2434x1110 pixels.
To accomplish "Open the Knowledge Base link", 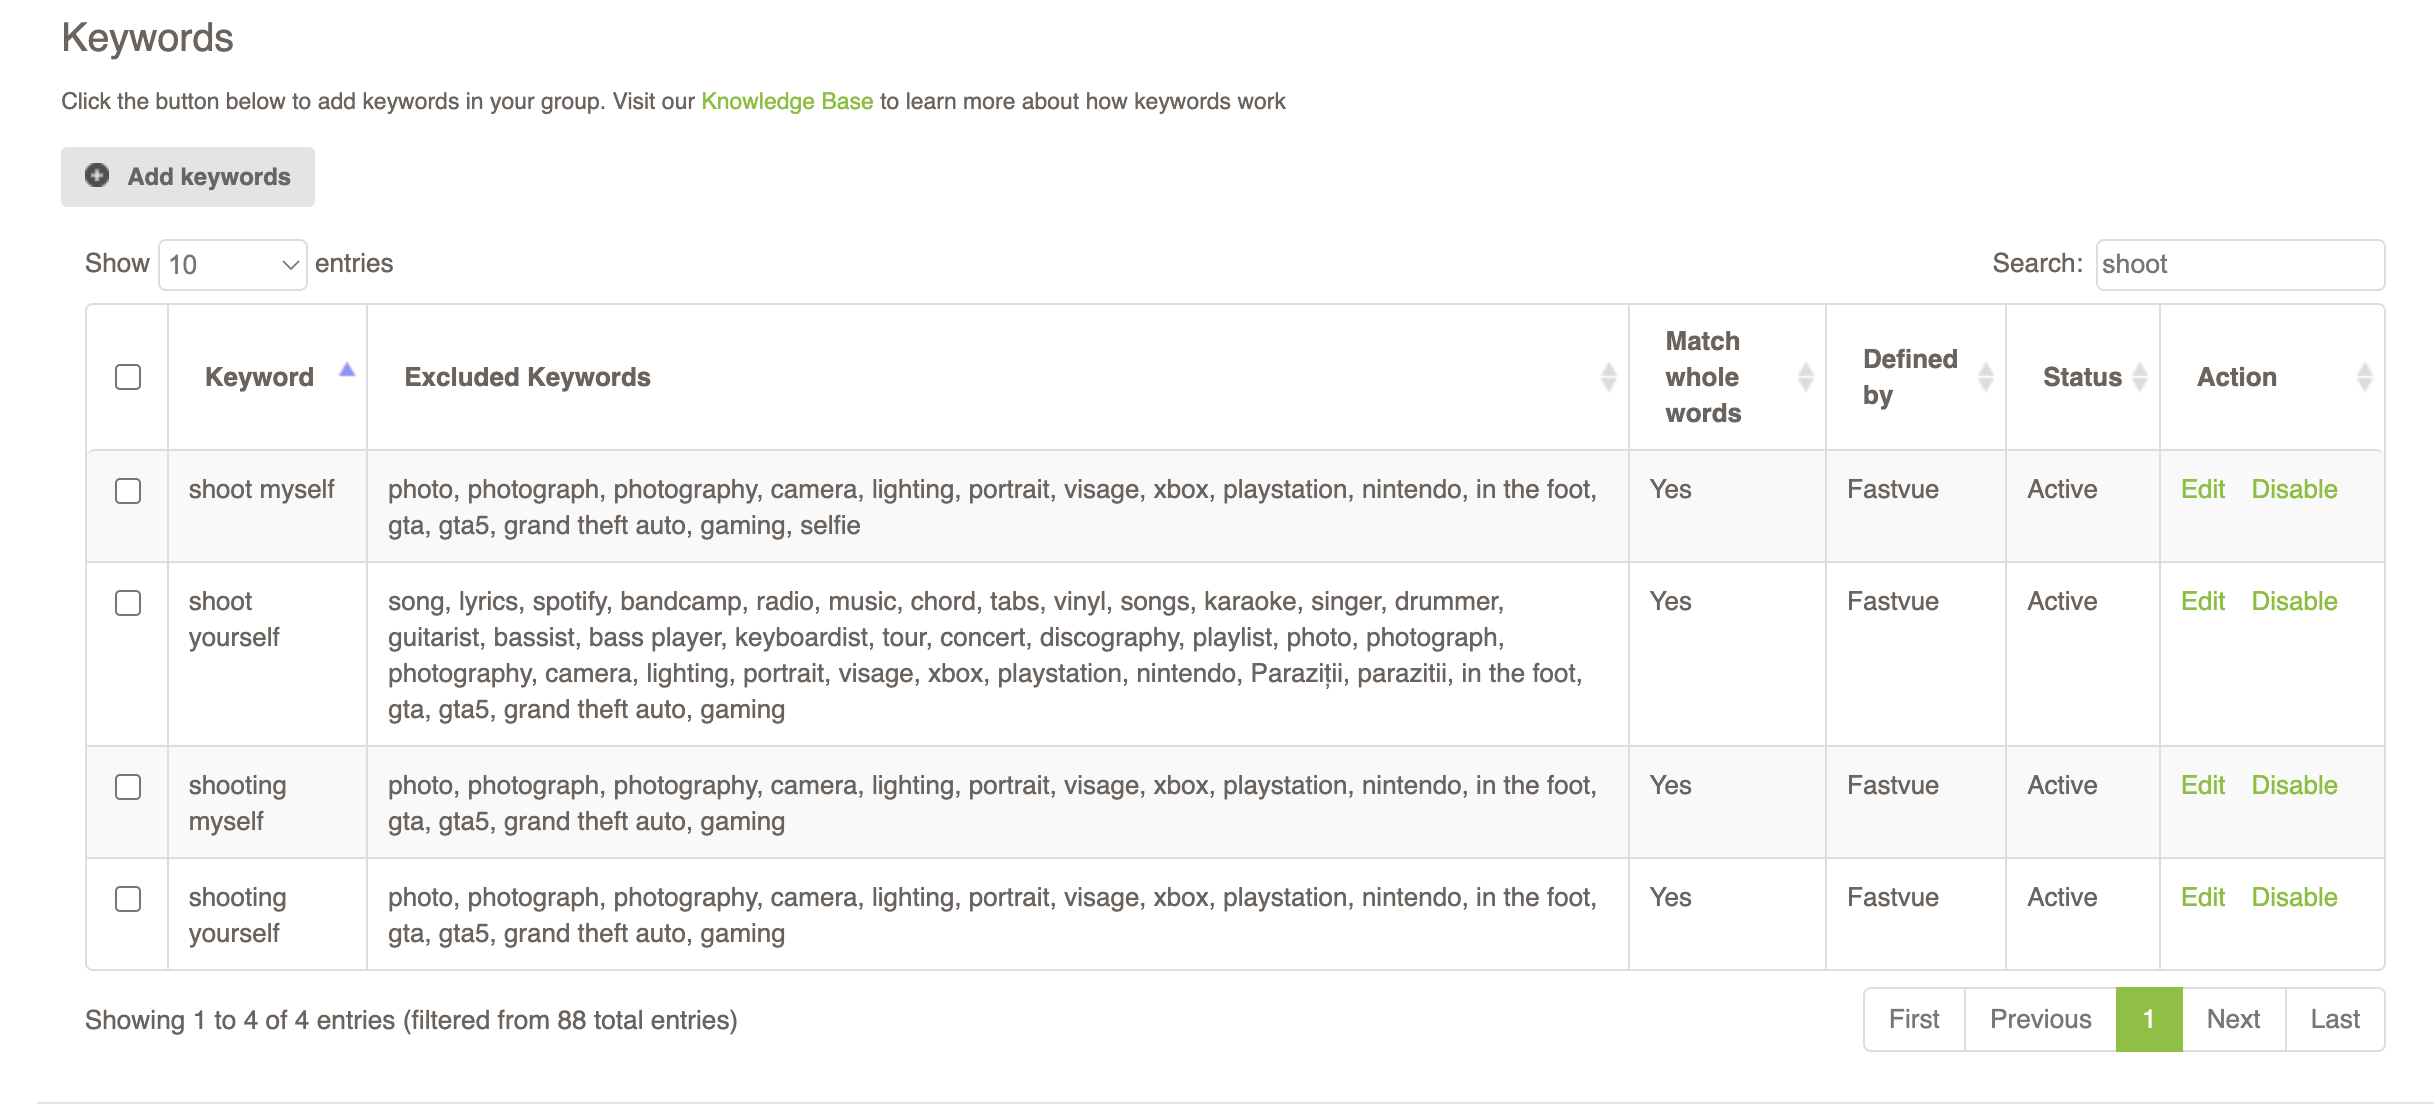I will pos(787,100).
